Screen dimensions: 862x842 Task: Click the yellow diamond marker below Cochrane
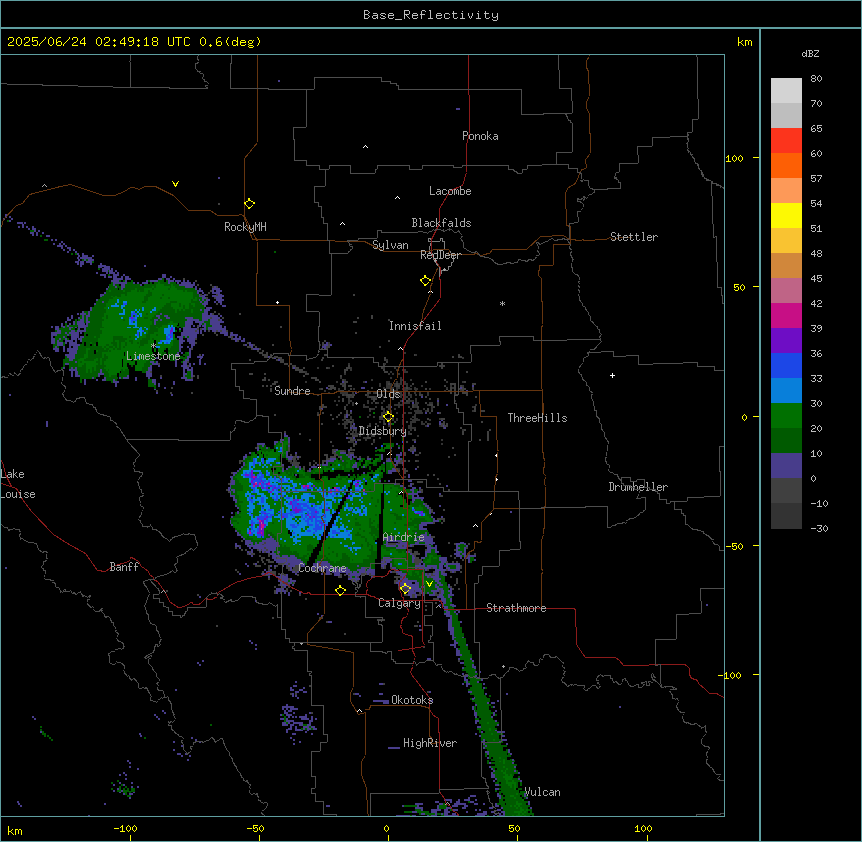pyautogui.click(x=340, y=590)
